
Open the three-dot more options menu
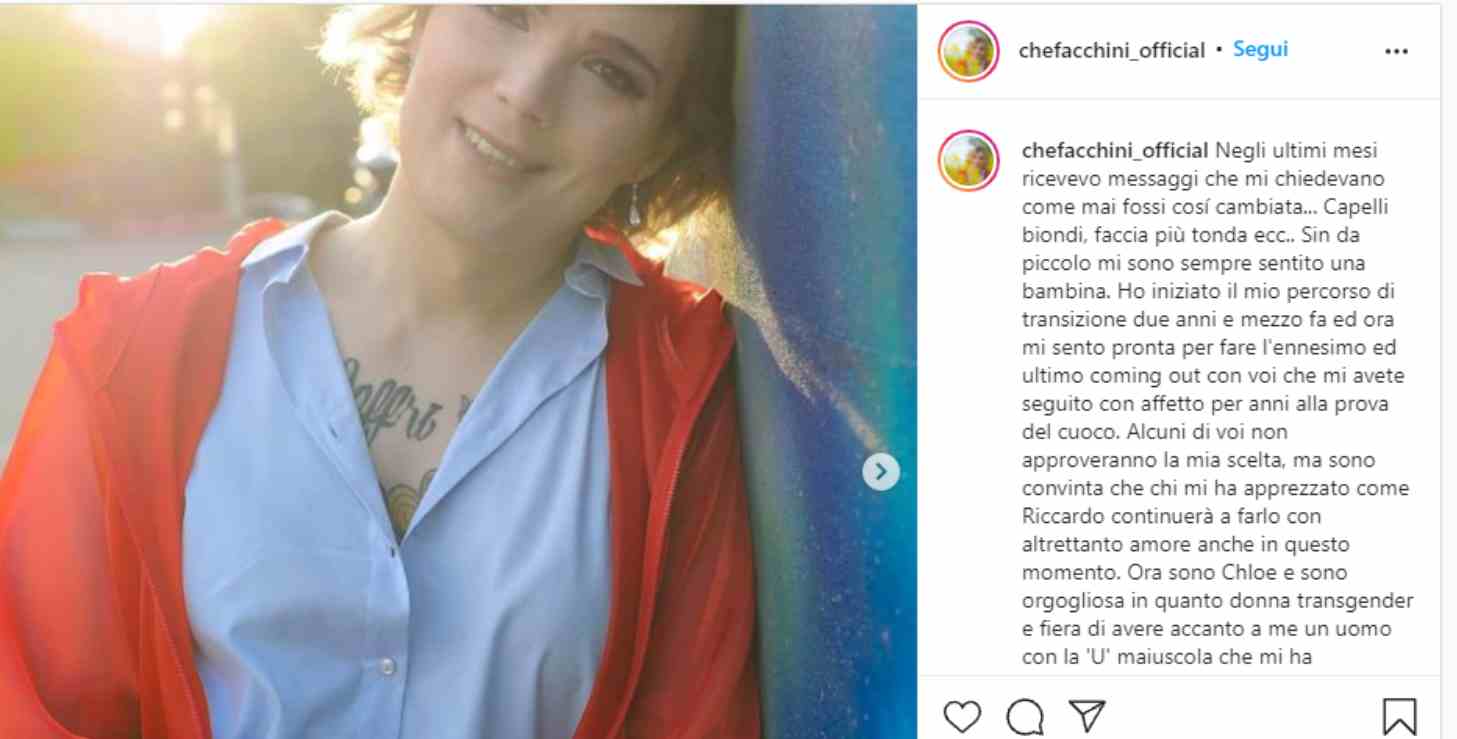click(x=1396, y=52)
